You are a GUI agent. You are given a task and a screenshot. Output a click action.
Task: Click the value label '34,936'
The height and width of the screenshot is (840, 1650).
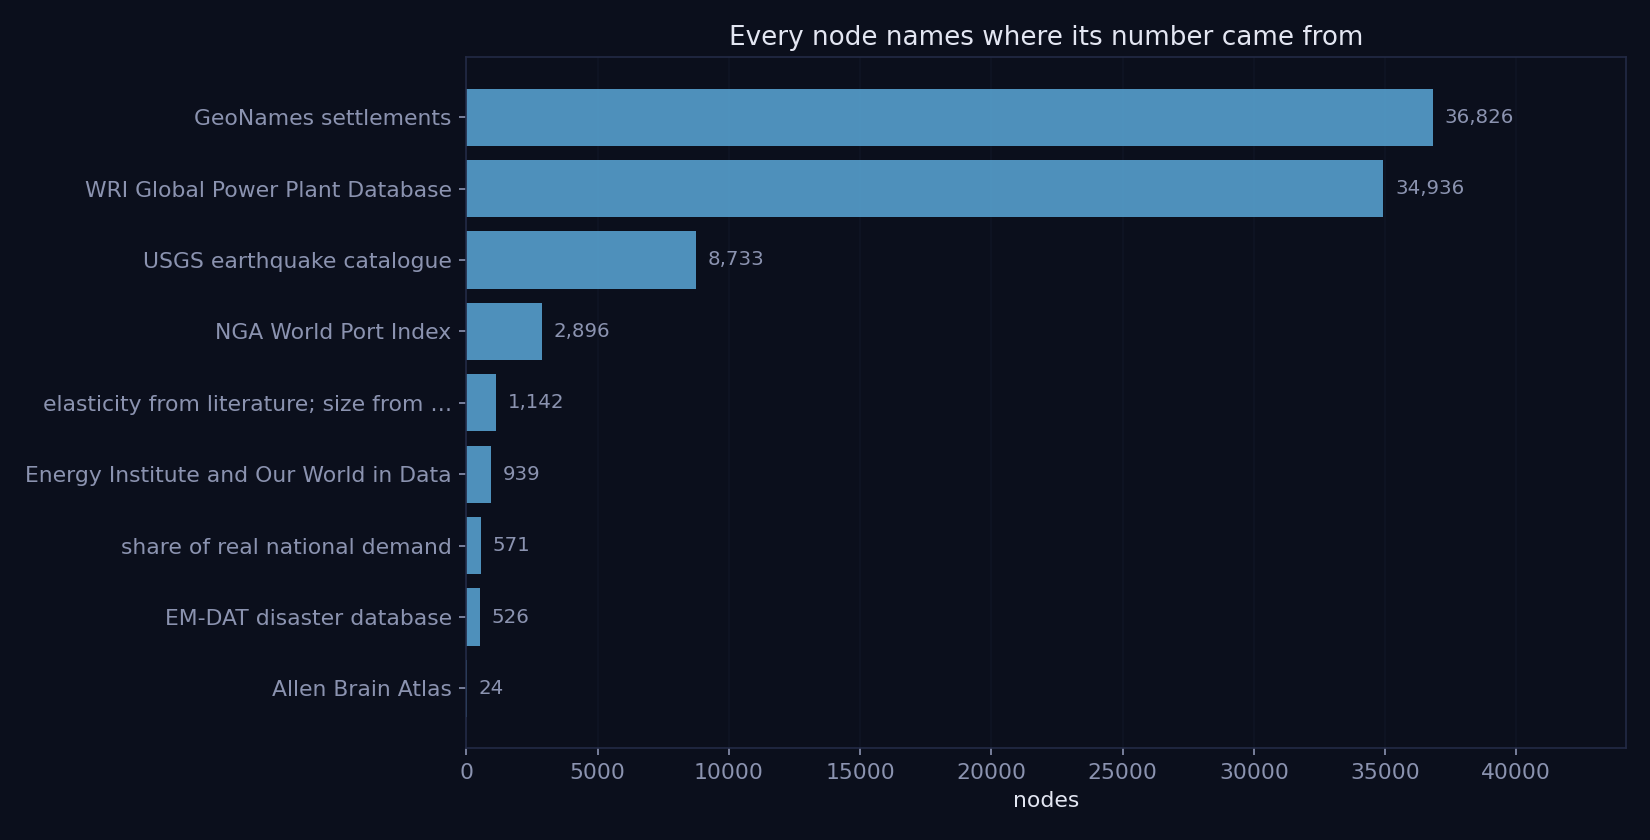coord(1430,188)
